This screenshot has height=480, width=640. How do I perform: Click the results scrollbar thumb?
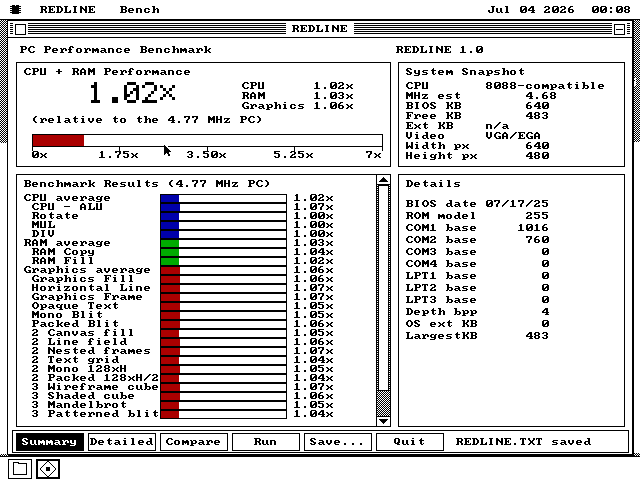click(383, 288)
